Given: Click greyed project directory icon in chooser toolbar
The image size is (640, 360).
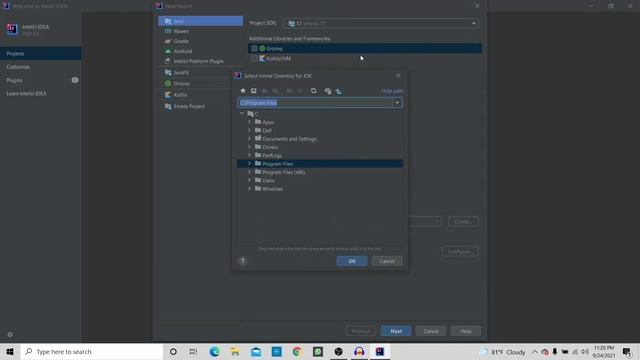Looking at the screenshot, I should point(264,91).
